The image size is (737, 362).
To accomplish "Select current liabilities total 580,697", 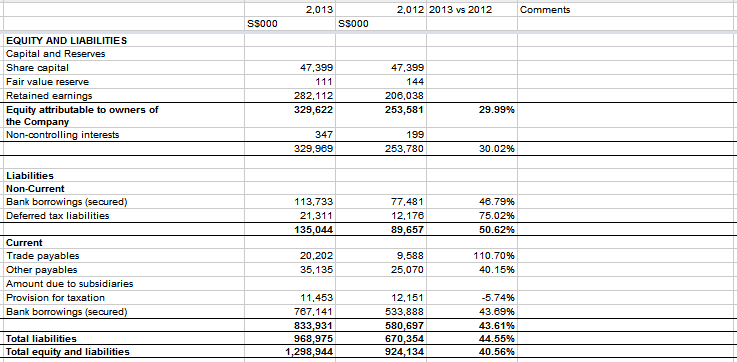I will coord(381,325).
